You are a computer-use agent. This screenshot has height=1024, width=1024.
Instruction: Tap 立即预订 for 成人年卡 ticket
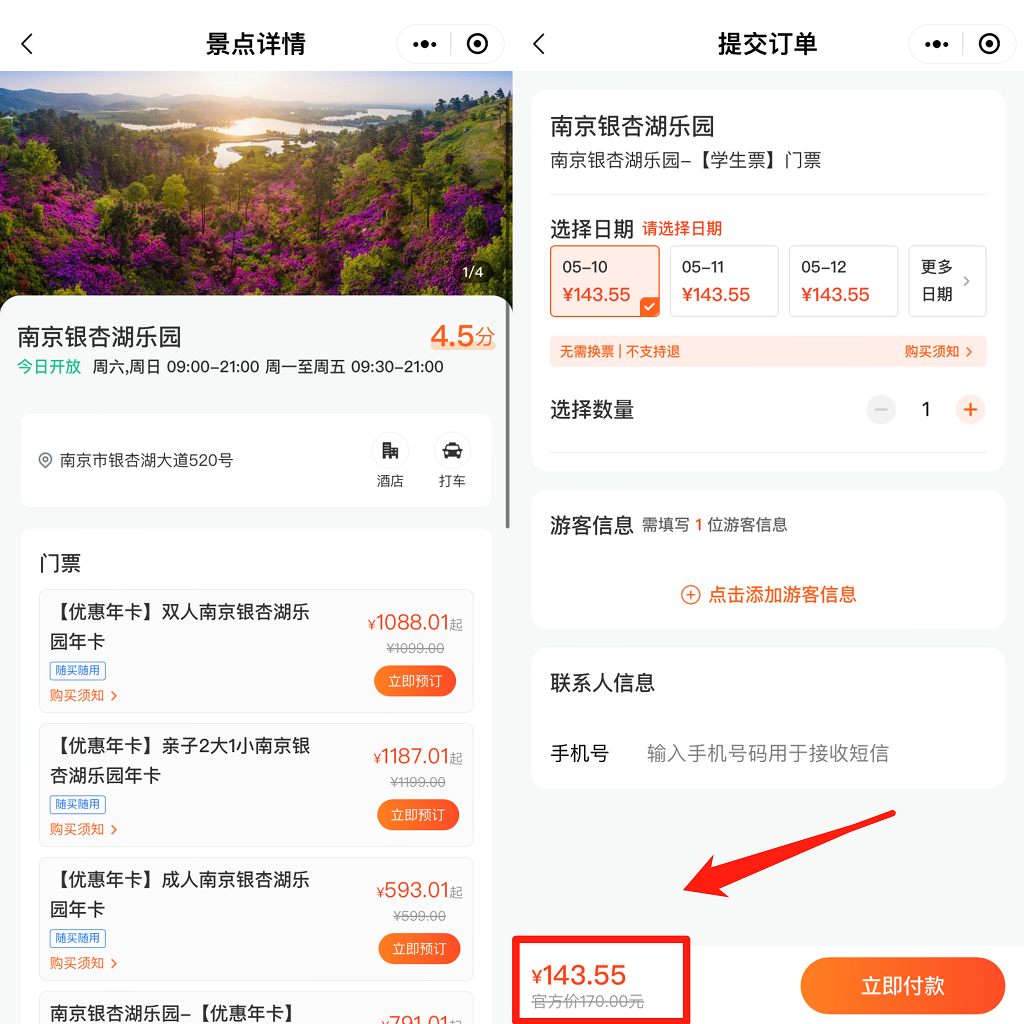[x=419, y=948]
